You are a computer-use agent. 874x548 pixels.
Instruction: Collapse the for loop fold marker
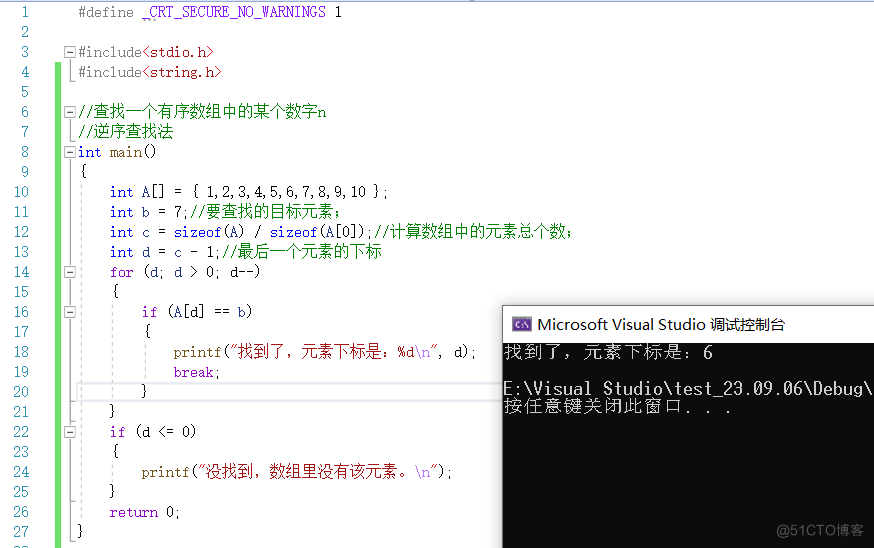[70, 272]
